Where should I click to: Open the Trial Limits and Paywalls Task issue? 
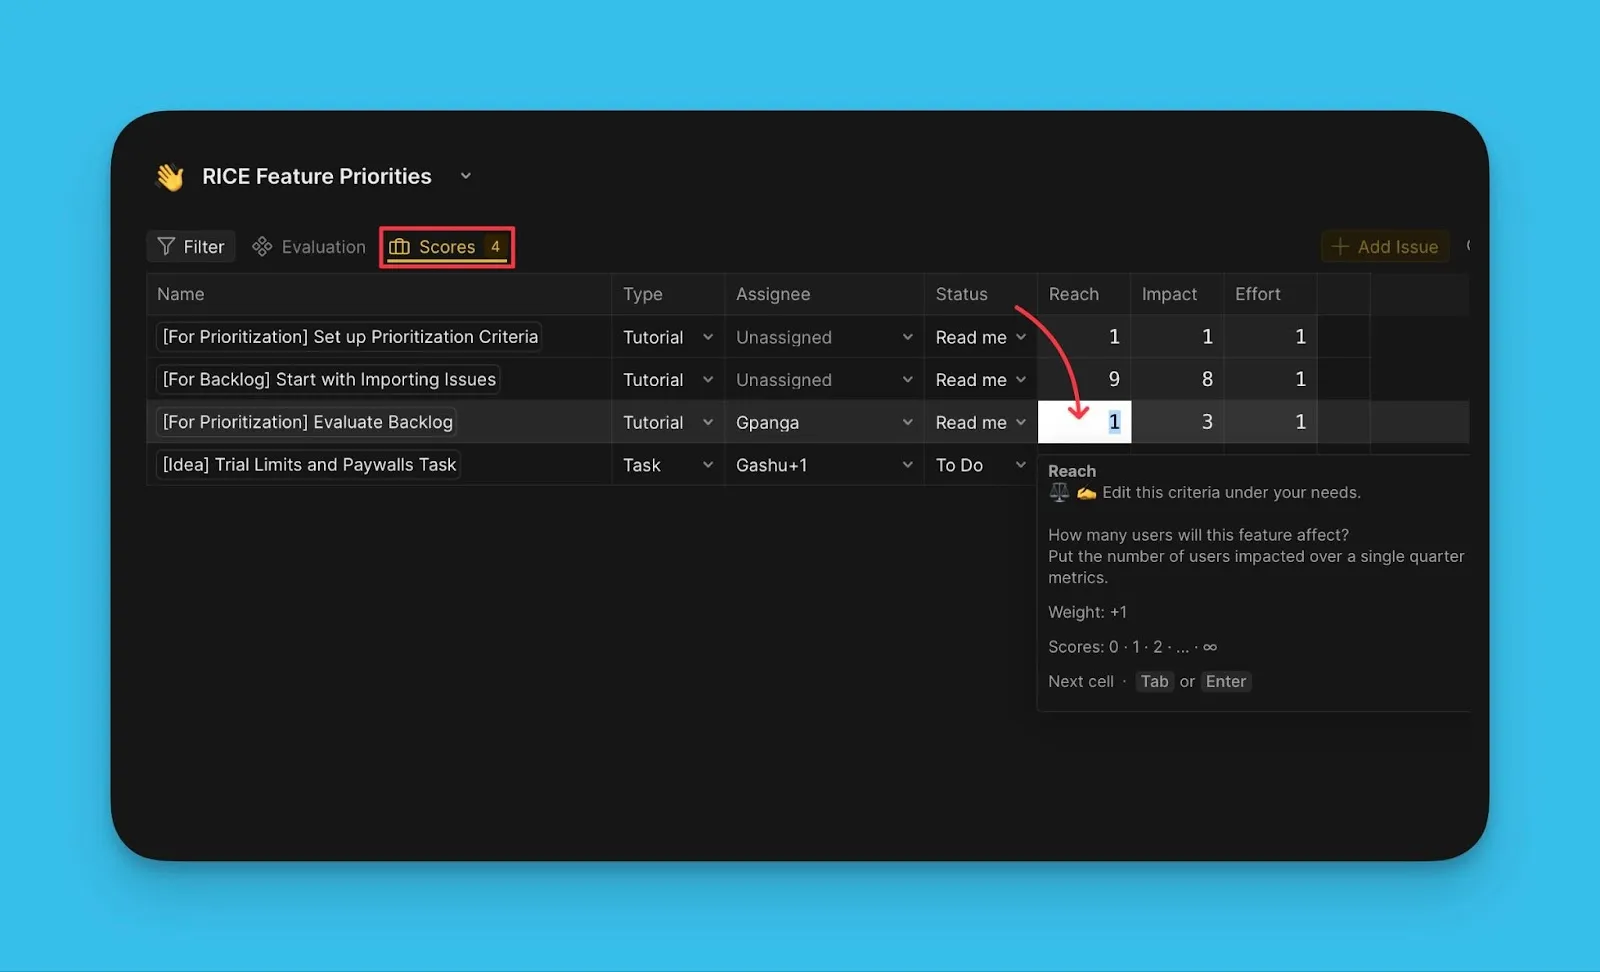click(309, 465)
